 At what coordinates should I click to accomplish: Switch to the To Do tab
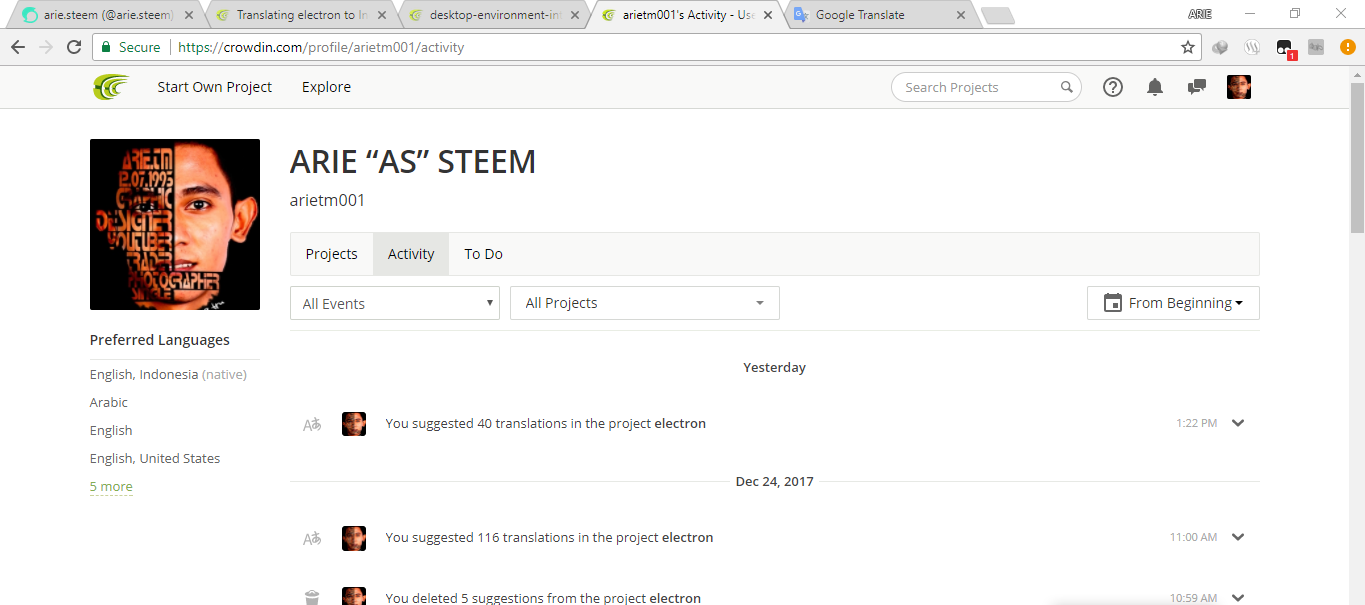click(x=483, y=254)
